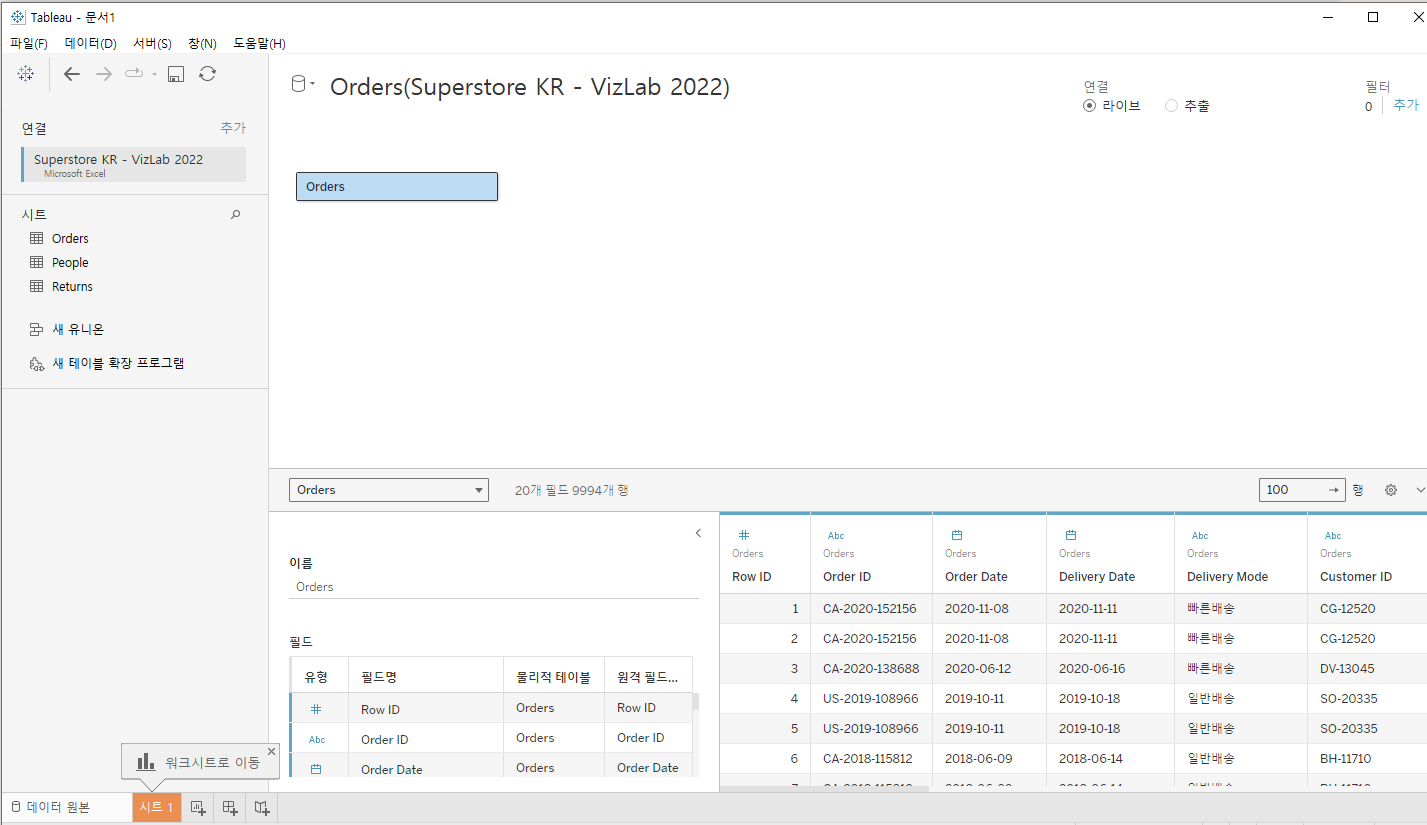The height and width of the screenshot is (825, 1427).
Task: Select the Orders sheet table icon
Action: click(x=37, y=239)
